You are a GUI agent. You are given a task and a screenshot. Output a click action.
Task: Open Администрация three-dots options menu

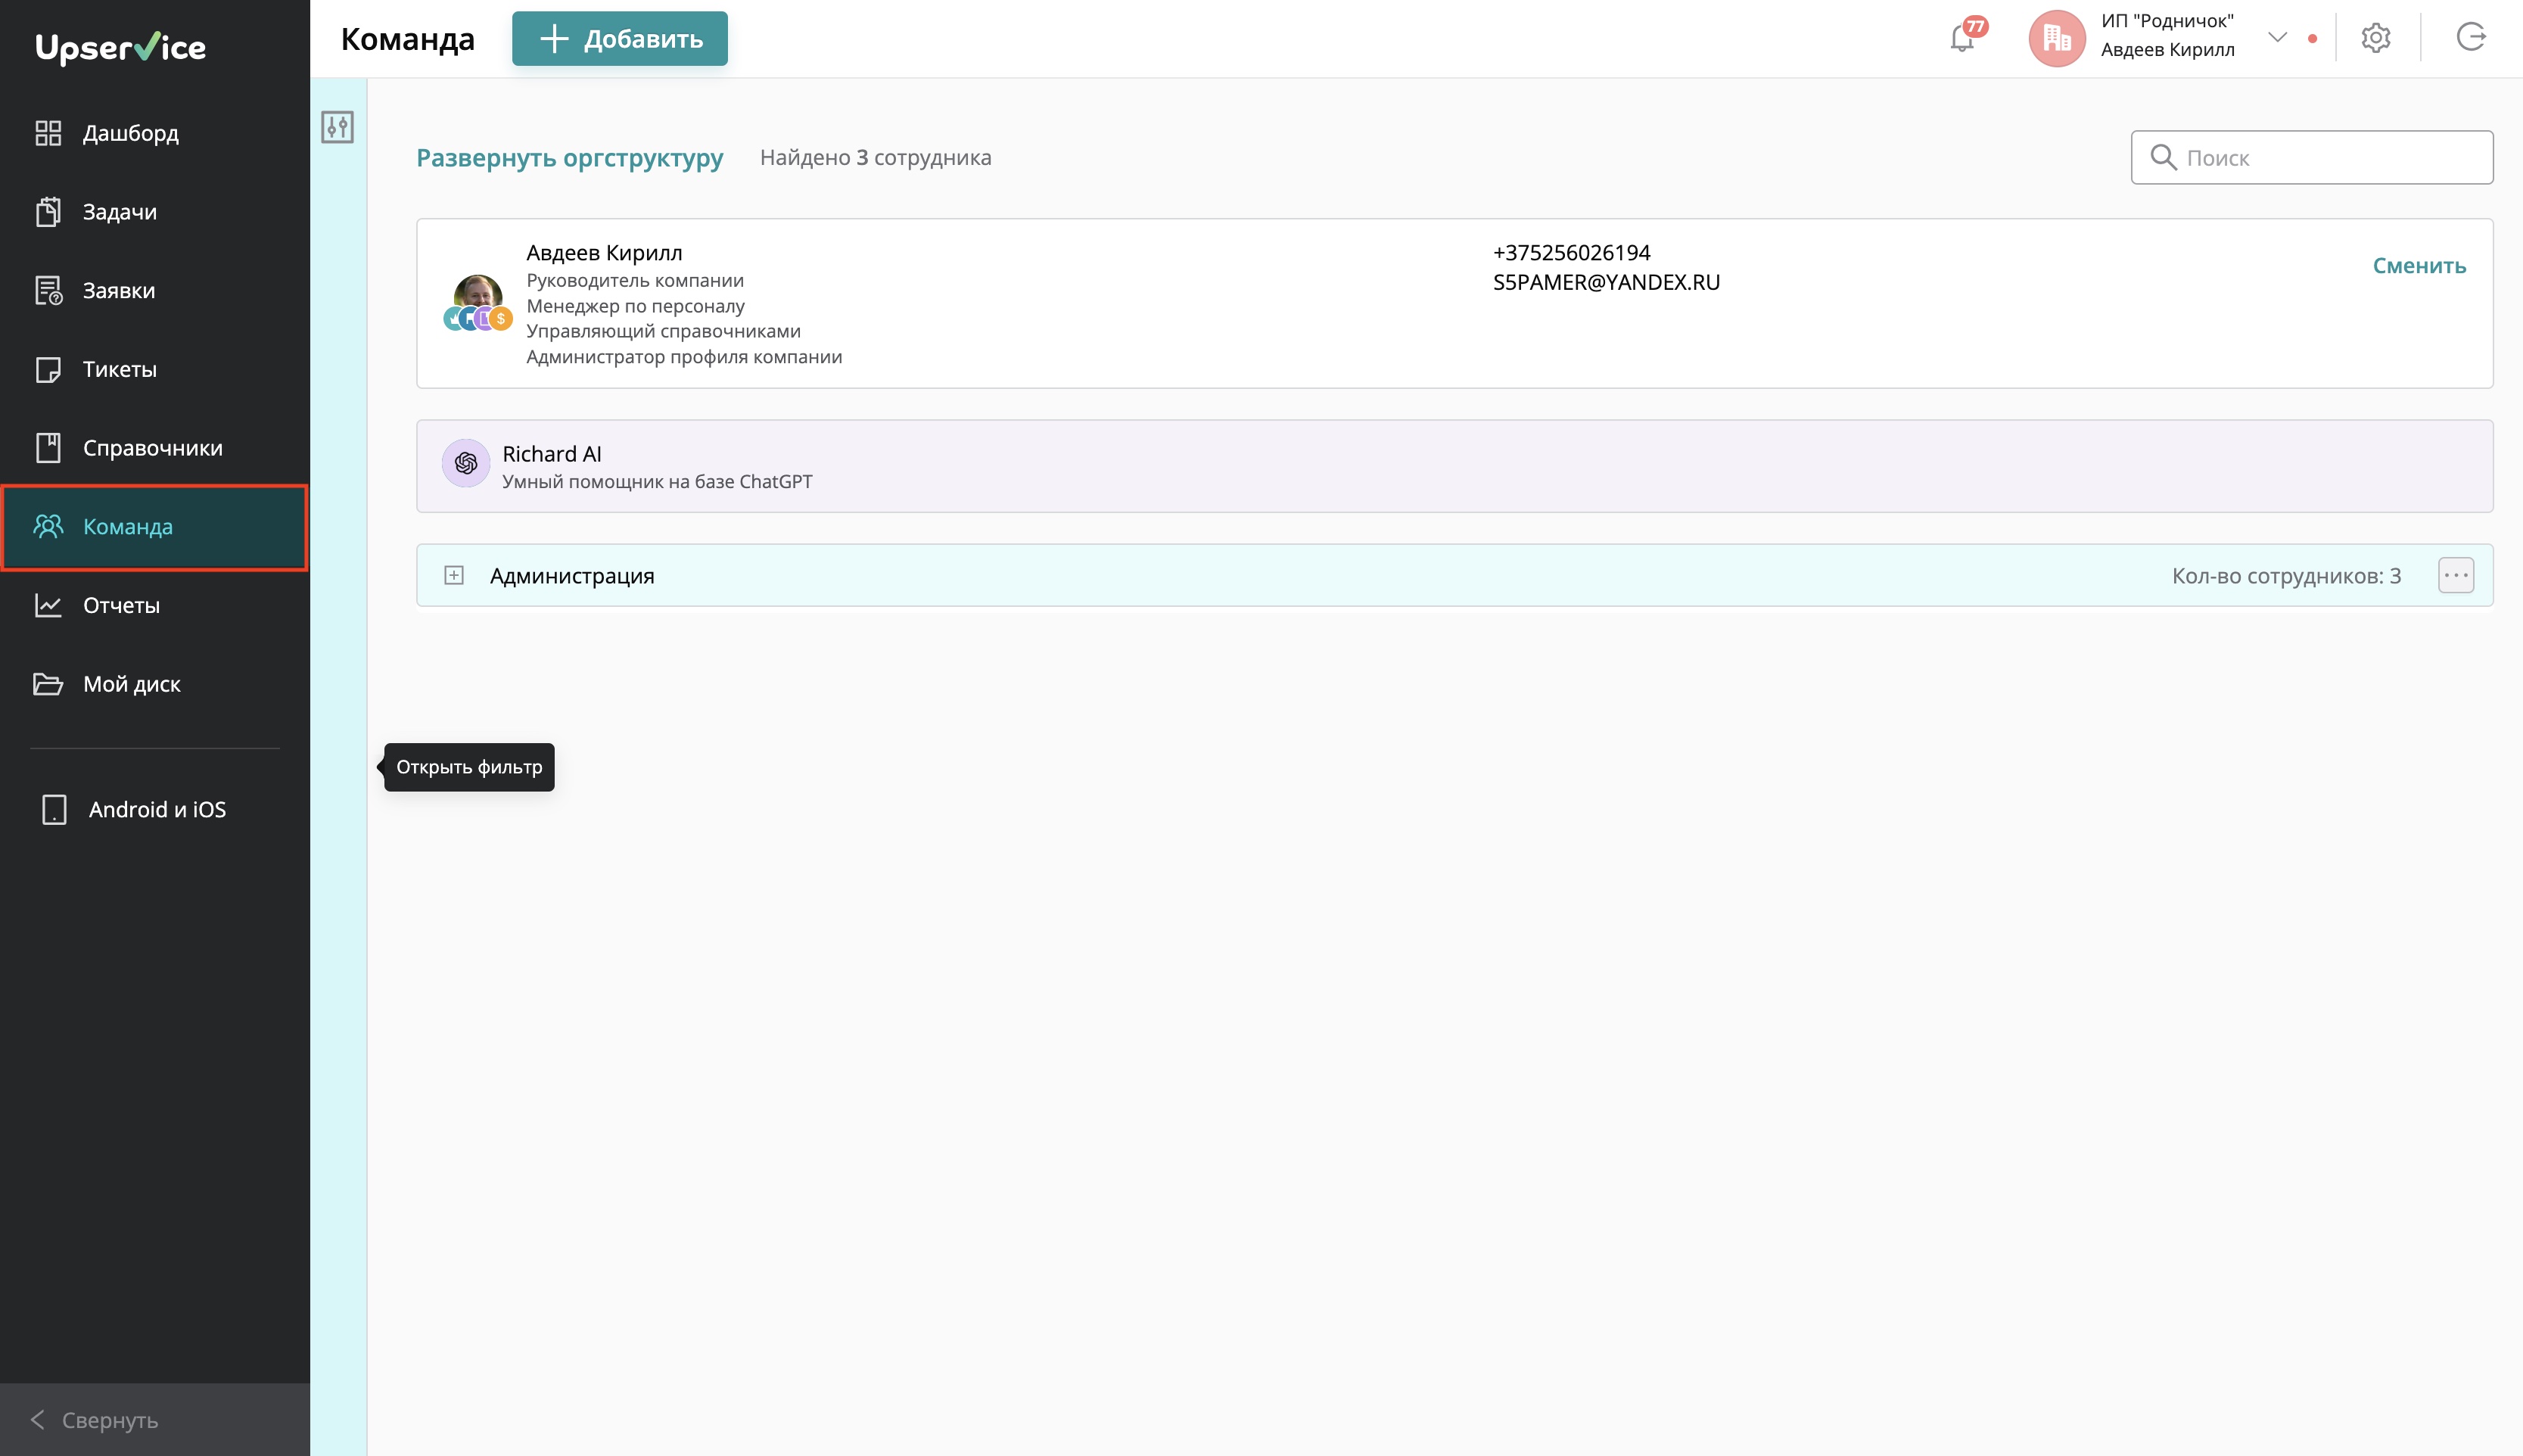pyautogui.click(x=2455, y=575)
